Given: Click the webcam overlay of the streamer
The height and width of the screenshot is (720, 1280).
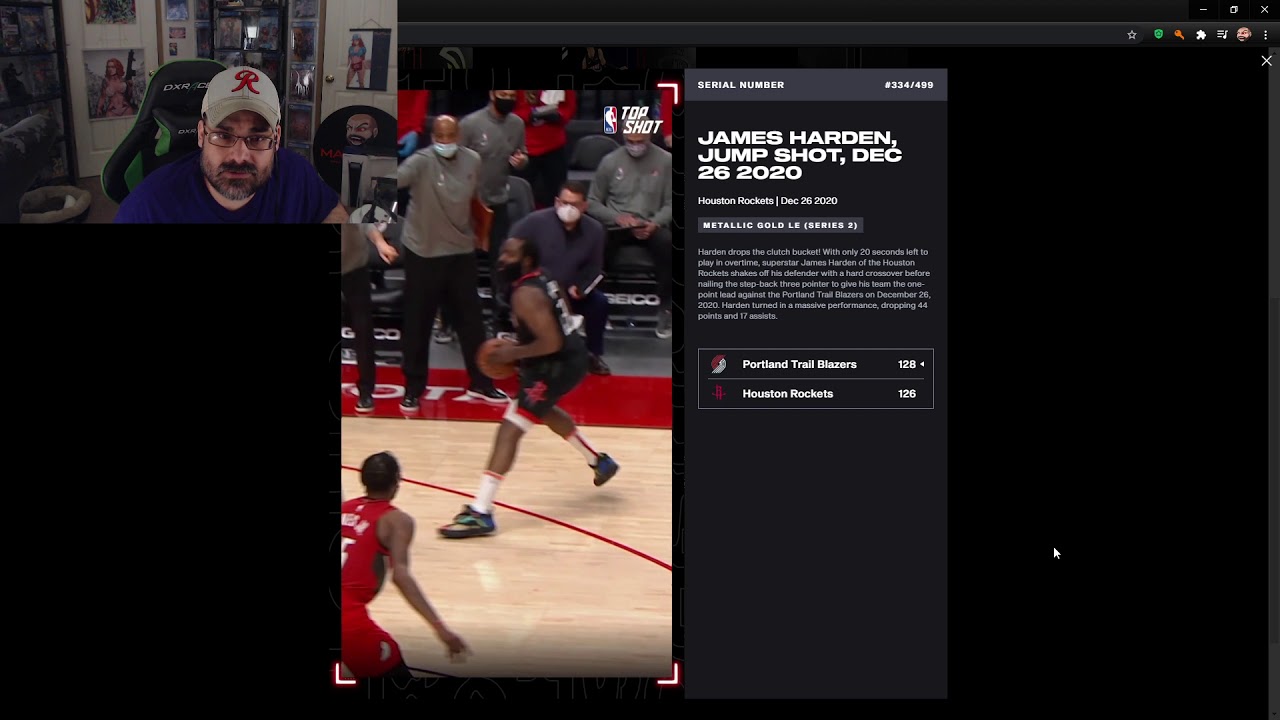Looking at the screenshot, I should tap(198, 111).
